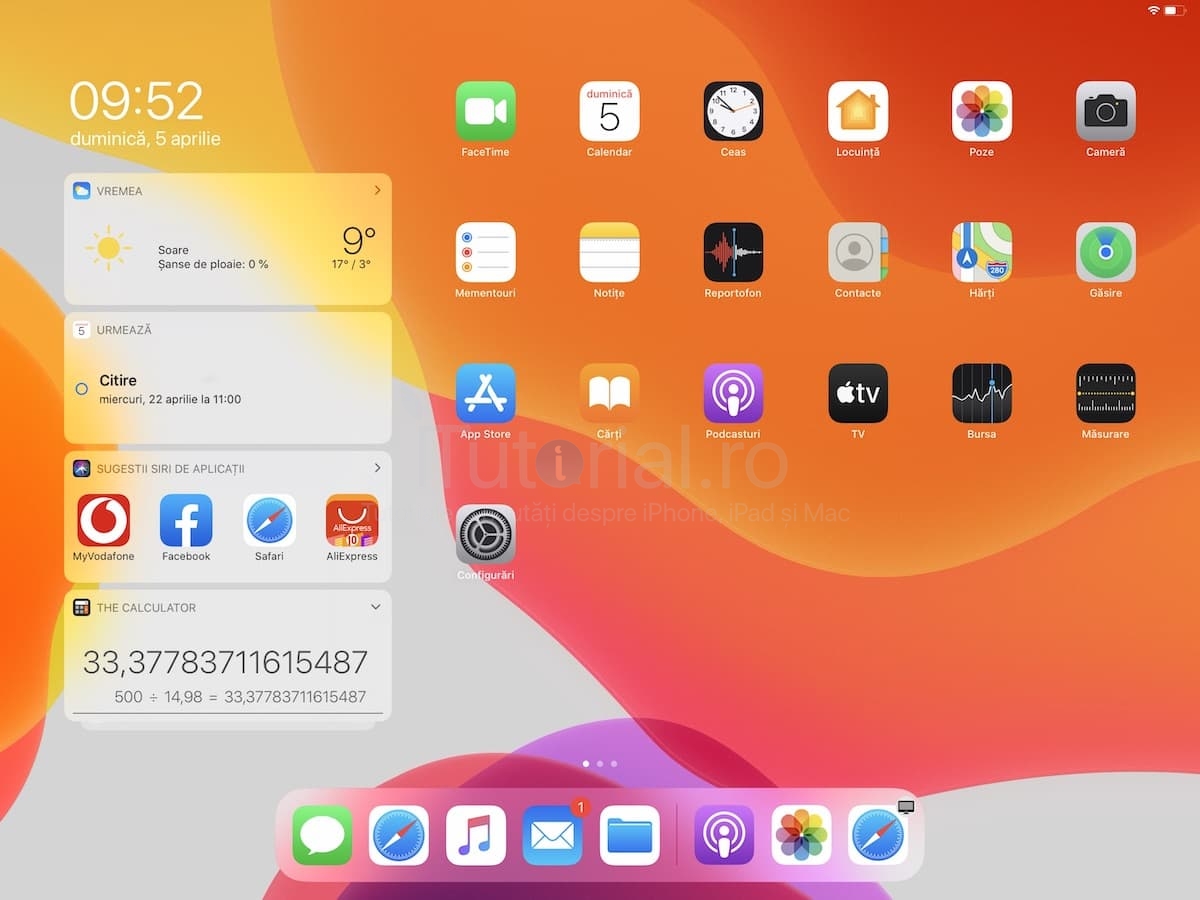This screenshot has height=900, width=1200.
Task: Tap the 09:52 clock display
Action: pos(137,101)
